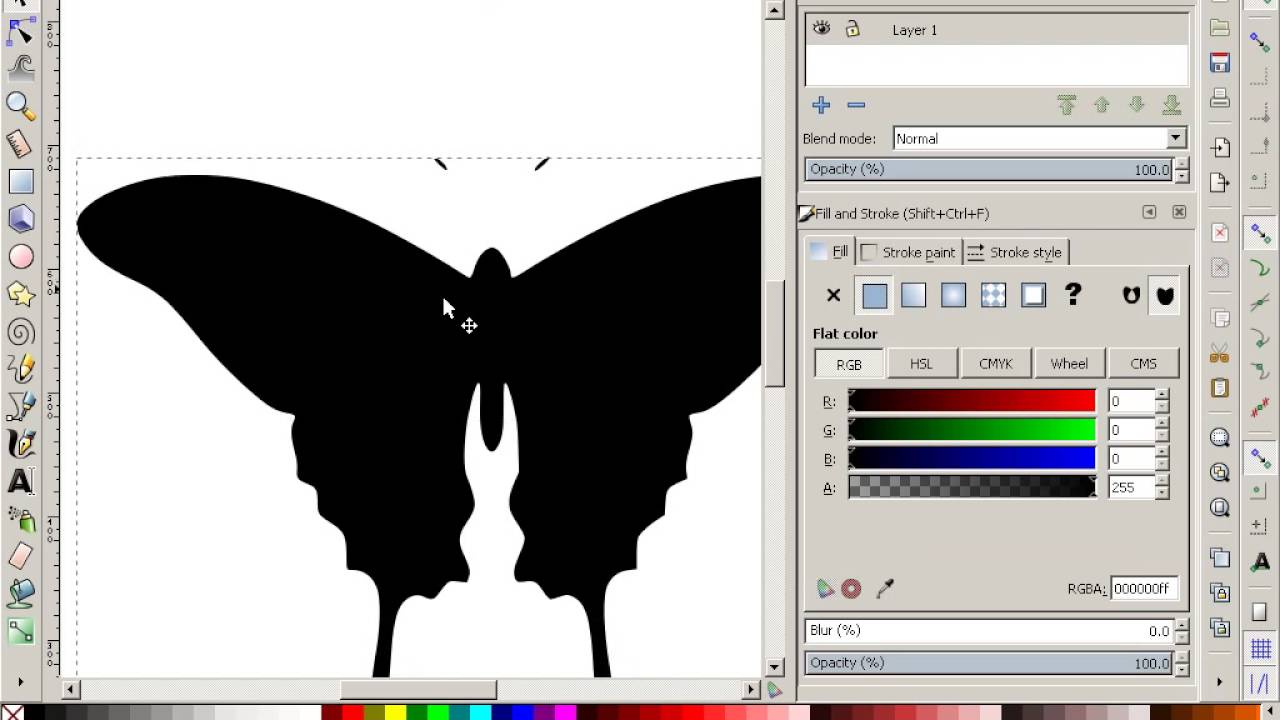Select the Node edit tool
1280x720 pixels.
coord(20,32)
